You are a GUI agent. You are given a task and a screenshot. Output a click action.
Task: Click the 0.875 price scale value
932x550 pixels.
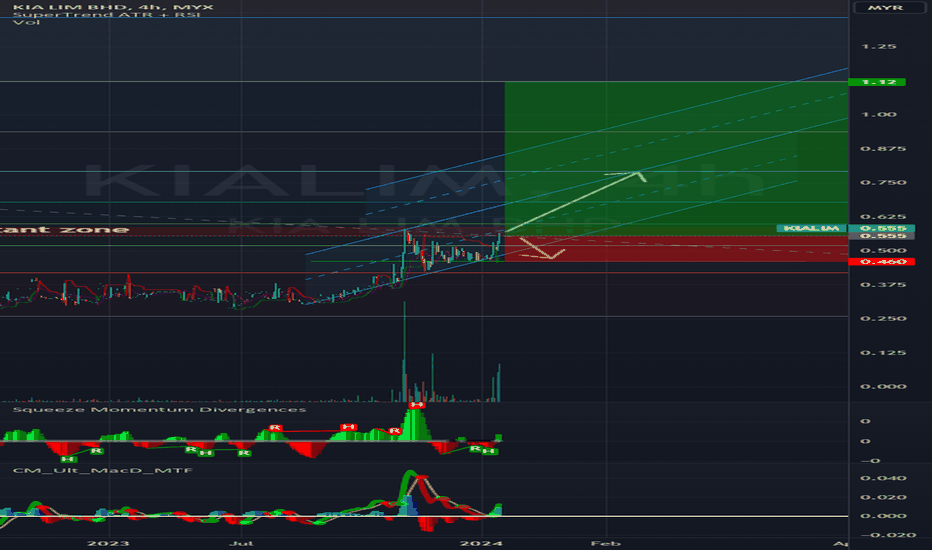tap(883, 149)
